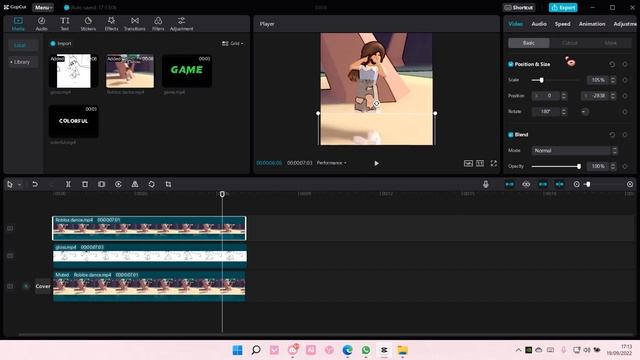640x360 pixels.
Task: Open the Stickers panel
Action: point(88,24)
